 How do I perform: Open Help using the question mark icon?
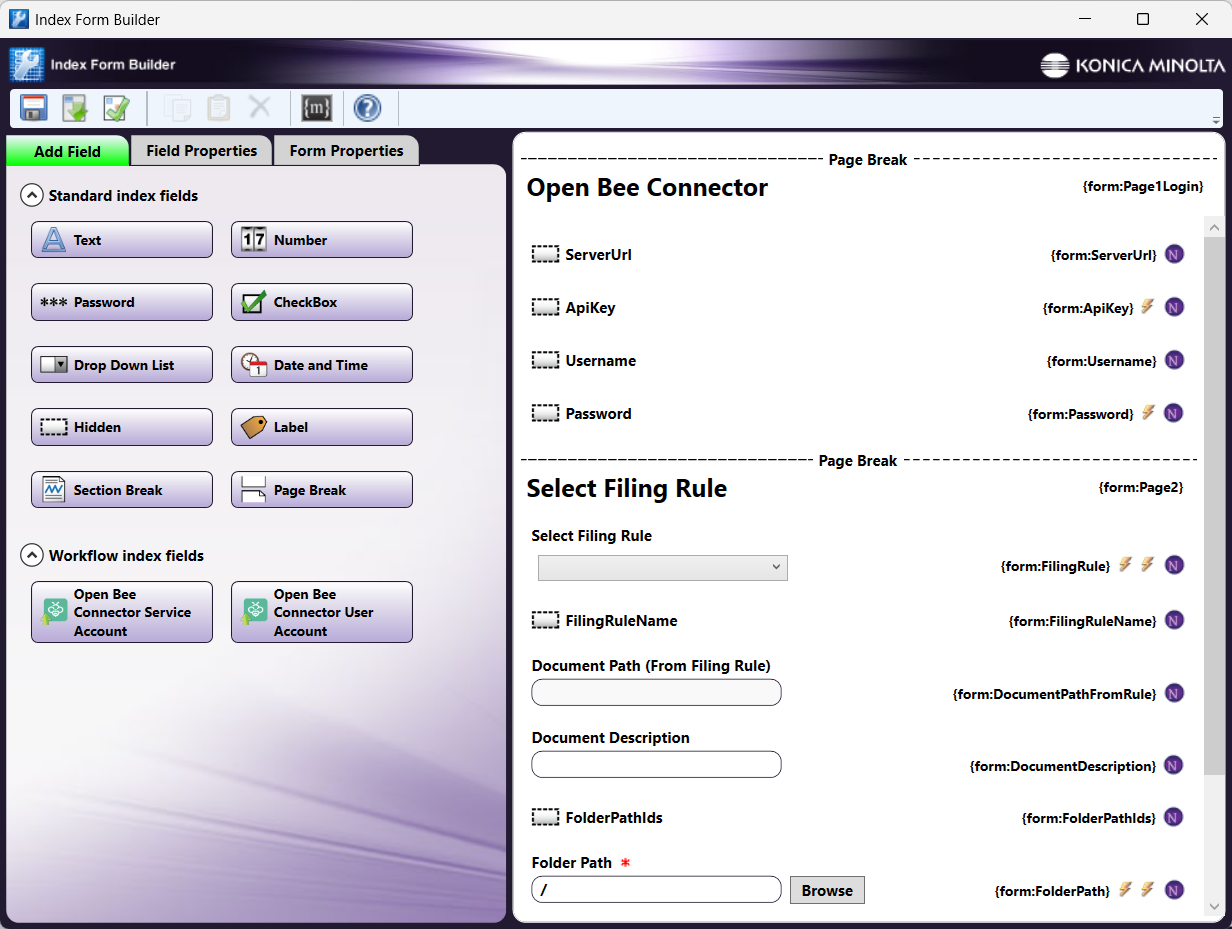coord(368,107)
